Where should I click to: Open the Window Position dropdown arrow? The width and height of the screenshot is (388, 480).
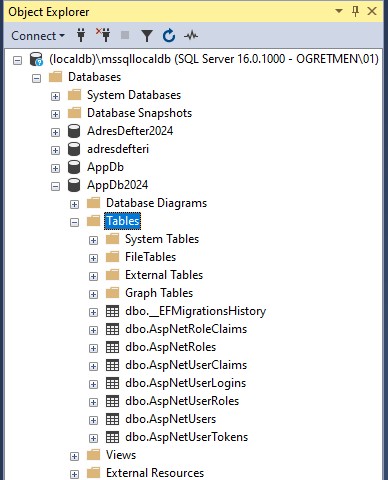coord(339,11)
